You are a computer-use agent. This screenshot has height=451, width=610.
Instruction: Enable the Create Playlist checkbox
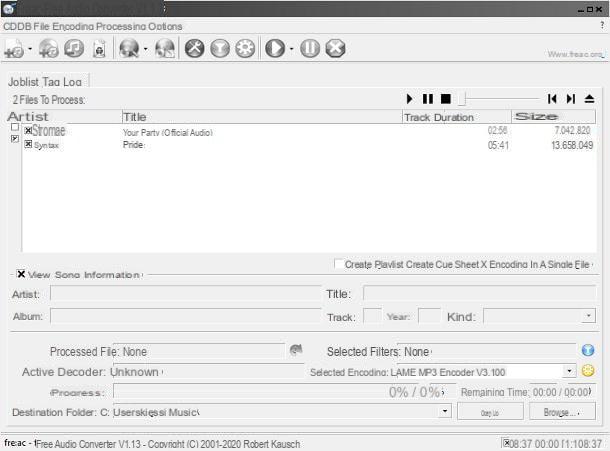(x=338, y=263)
